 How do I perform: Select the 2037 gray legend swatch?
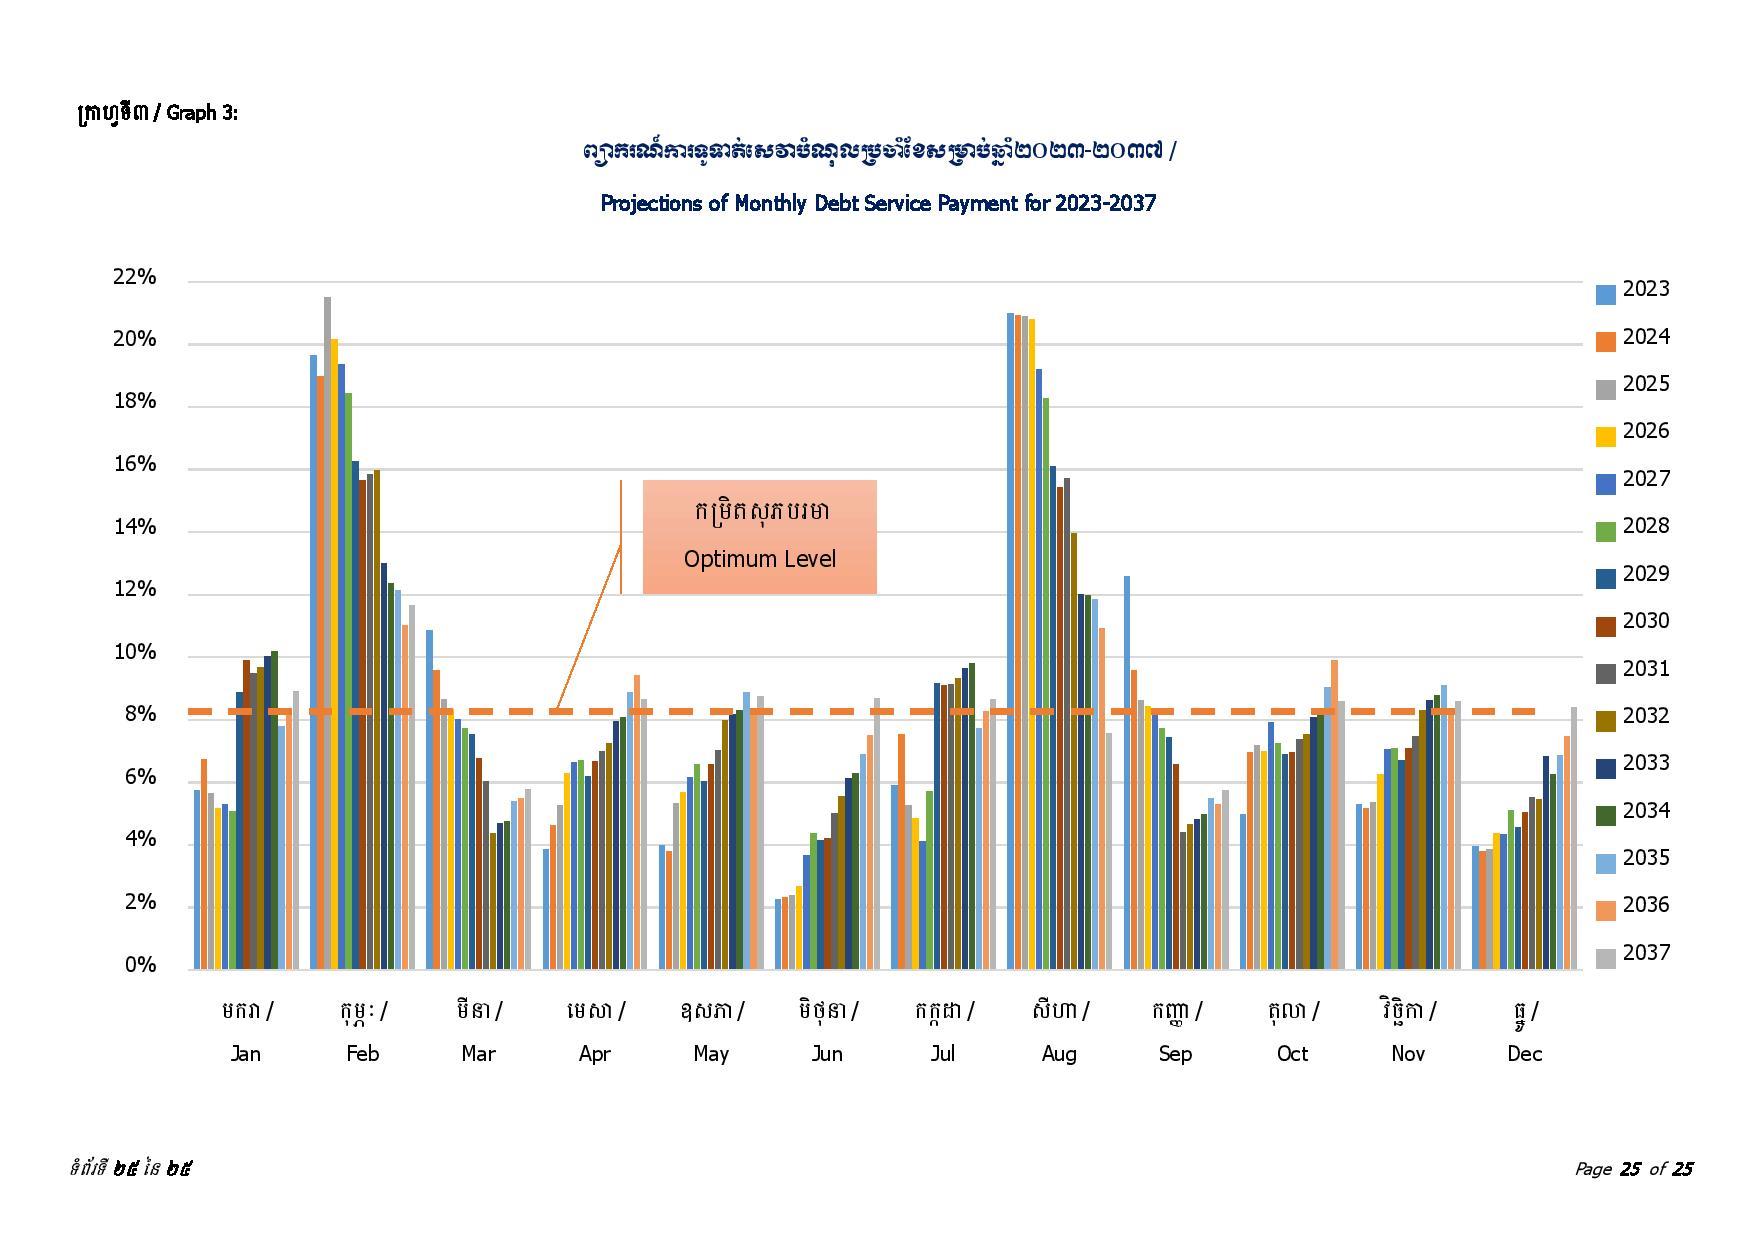pyautogui.click(x=1605, y=958)
